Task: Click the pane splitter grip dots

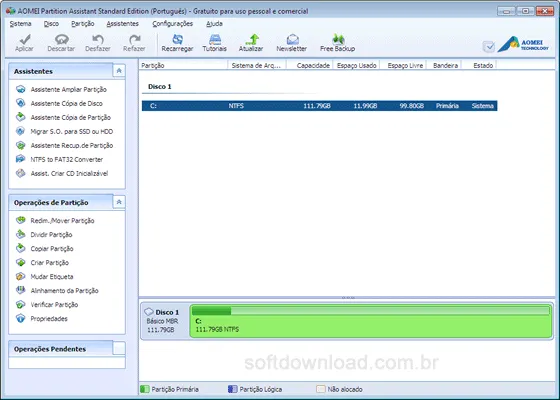Action: [348, 298]
